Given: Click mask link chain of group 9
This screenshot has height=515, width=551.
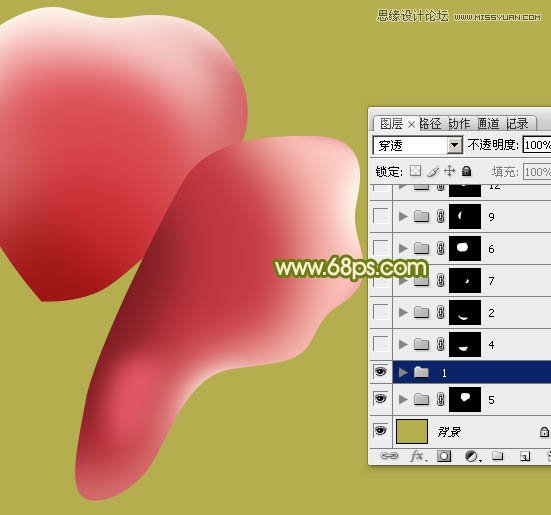Looking at the screenshot, I should [440, 216].
